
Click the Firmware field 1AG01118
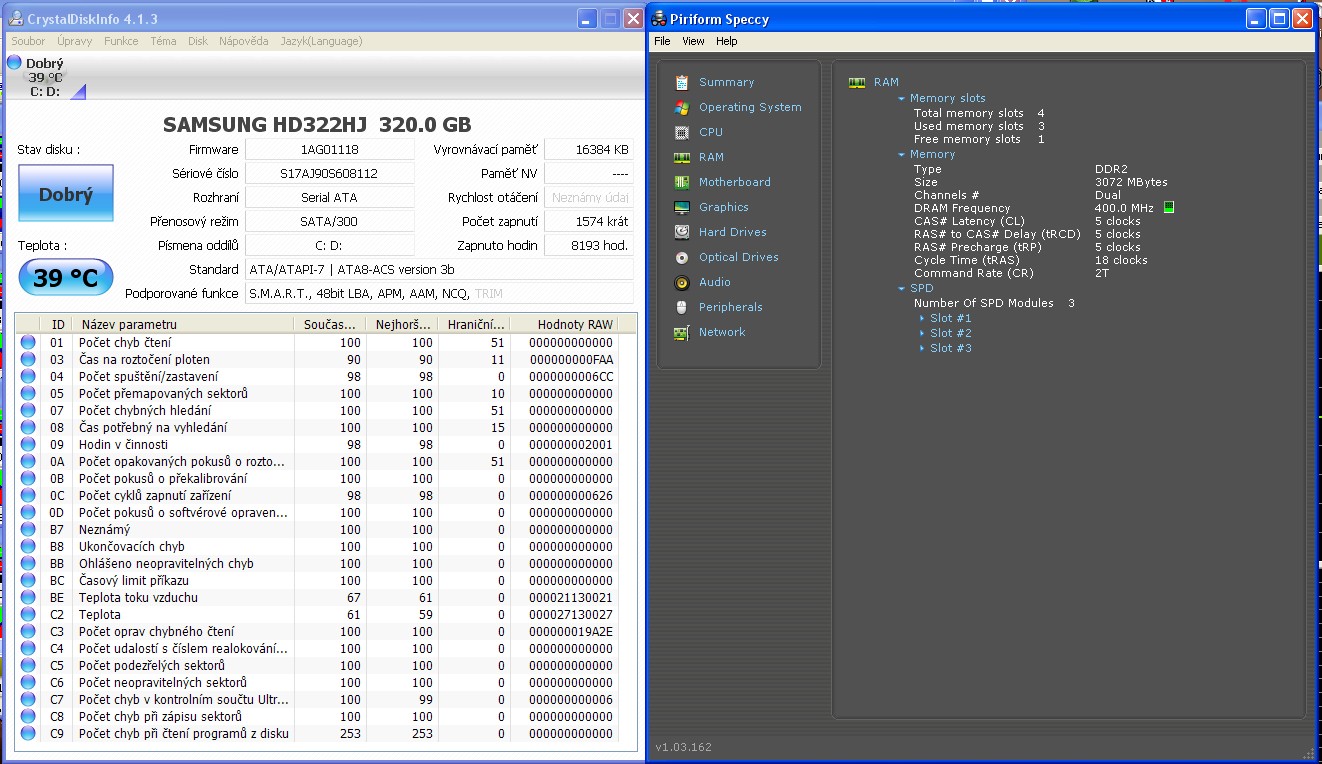329,149
